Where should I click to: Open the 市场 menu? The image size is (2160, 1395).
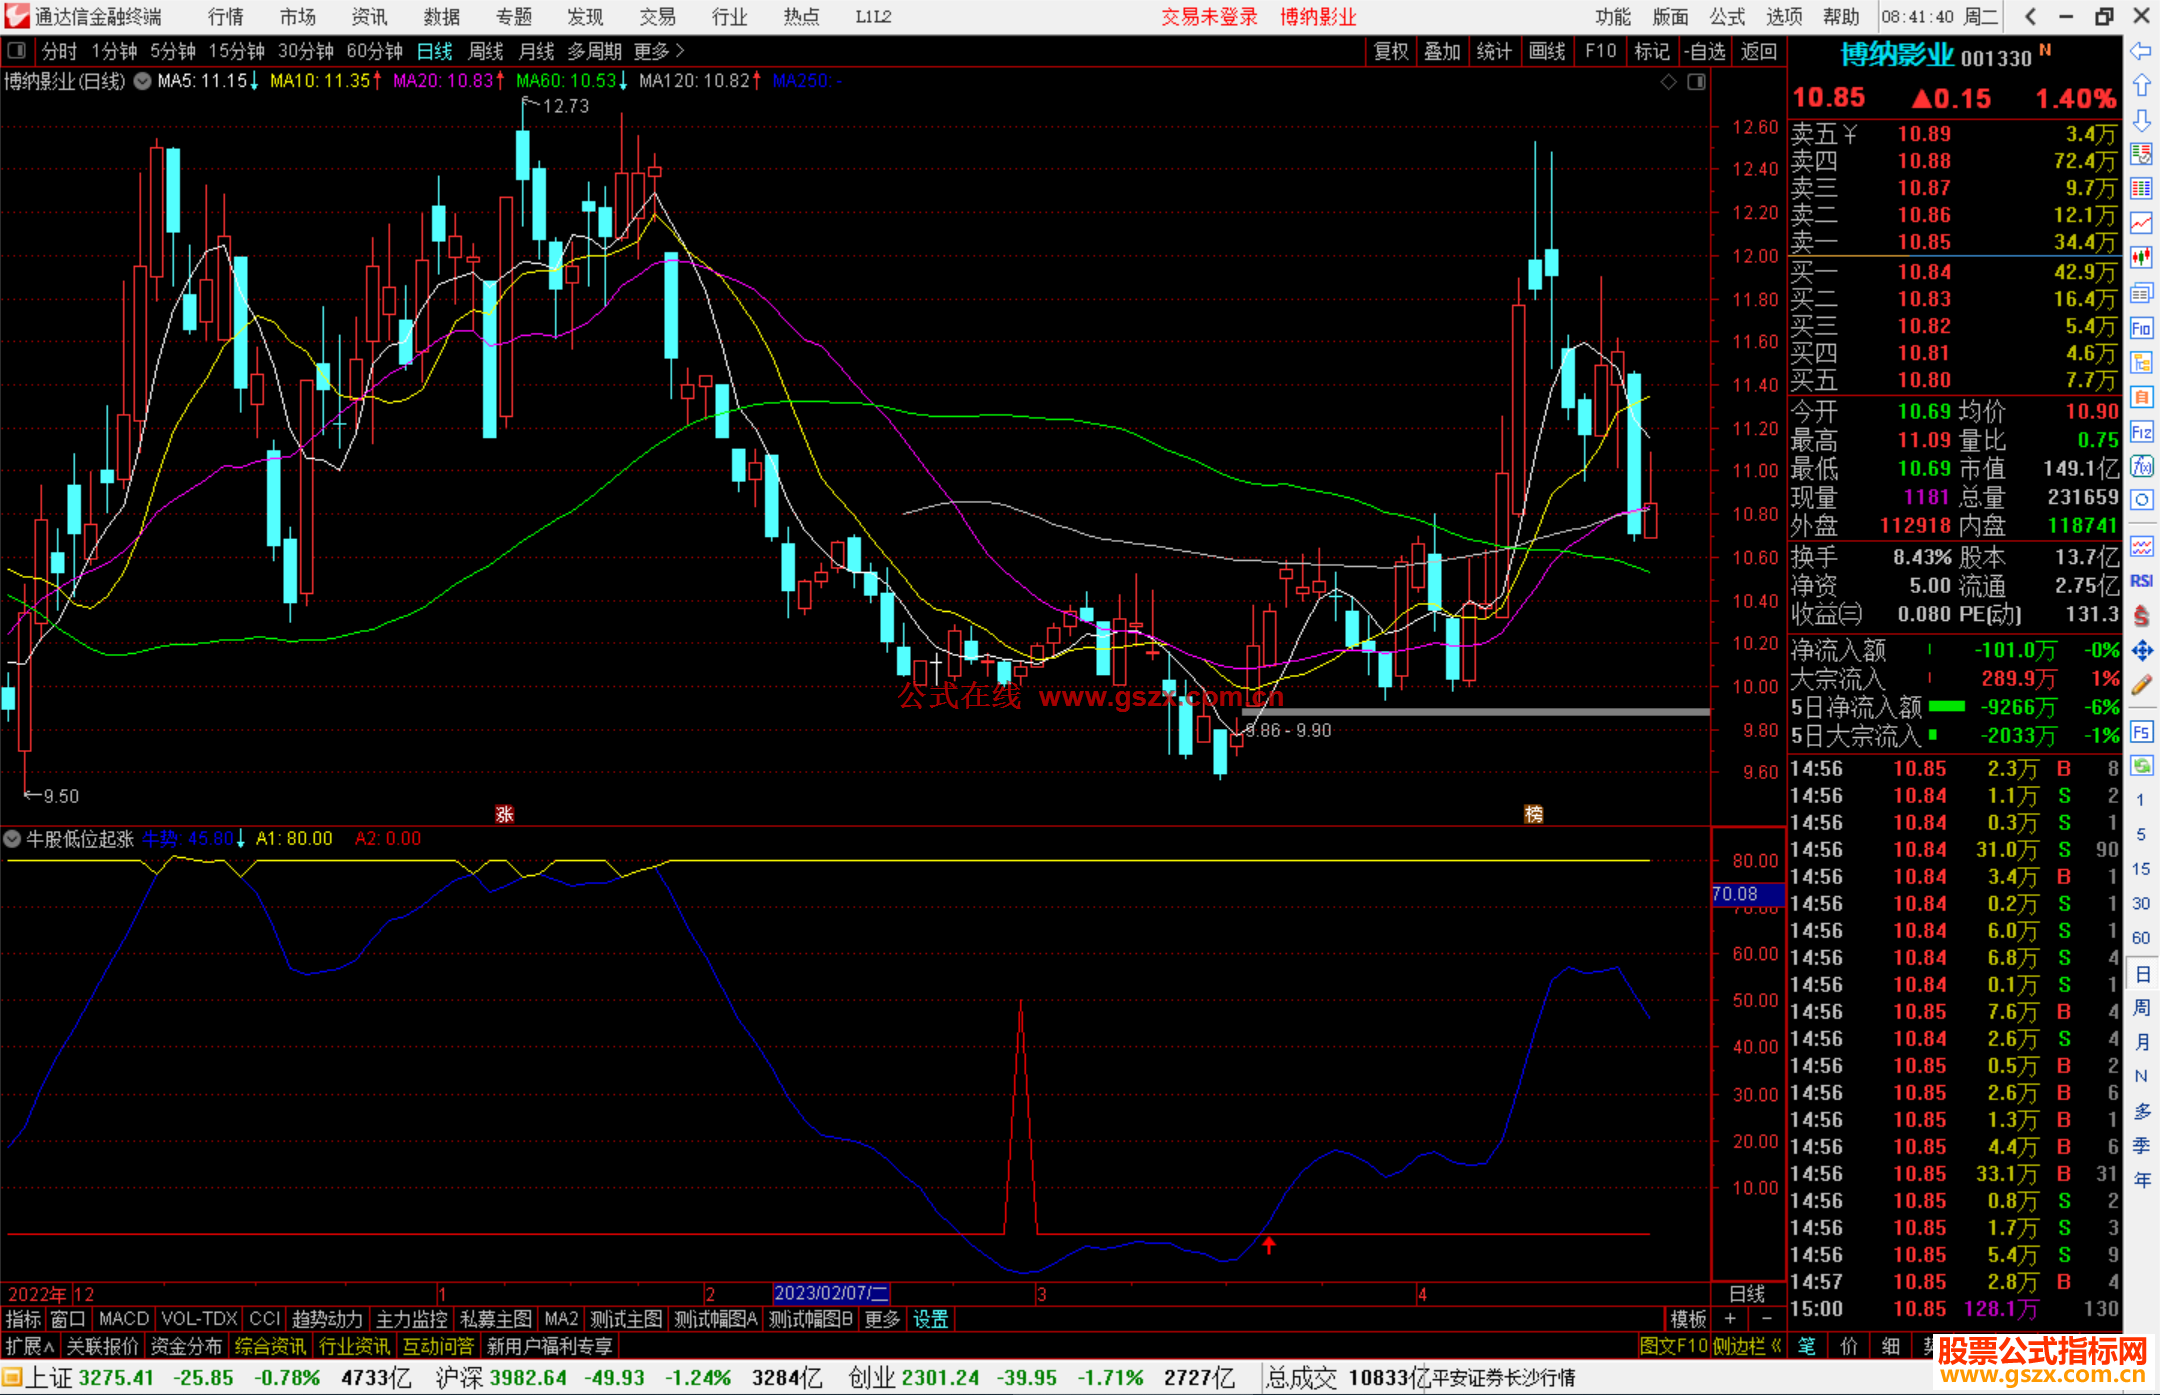(298, 17)
